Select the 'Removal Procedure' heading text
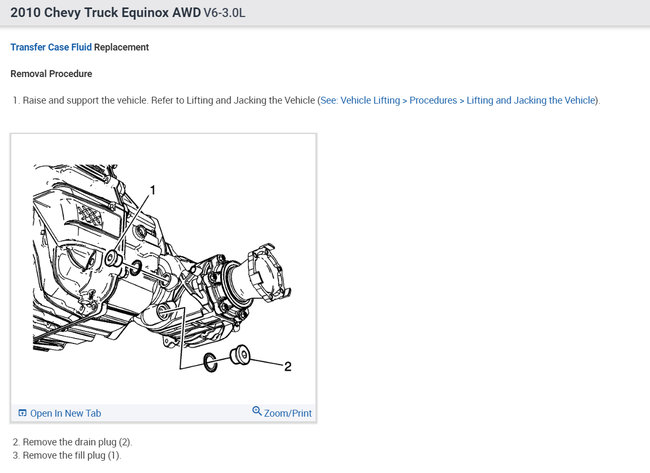Screen dimensions: 650x473 (x=51, y=74)
